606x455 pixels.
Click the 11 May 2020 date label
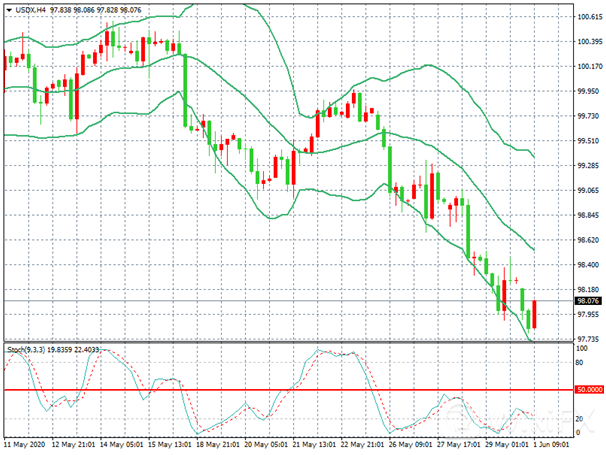point(26,443)
